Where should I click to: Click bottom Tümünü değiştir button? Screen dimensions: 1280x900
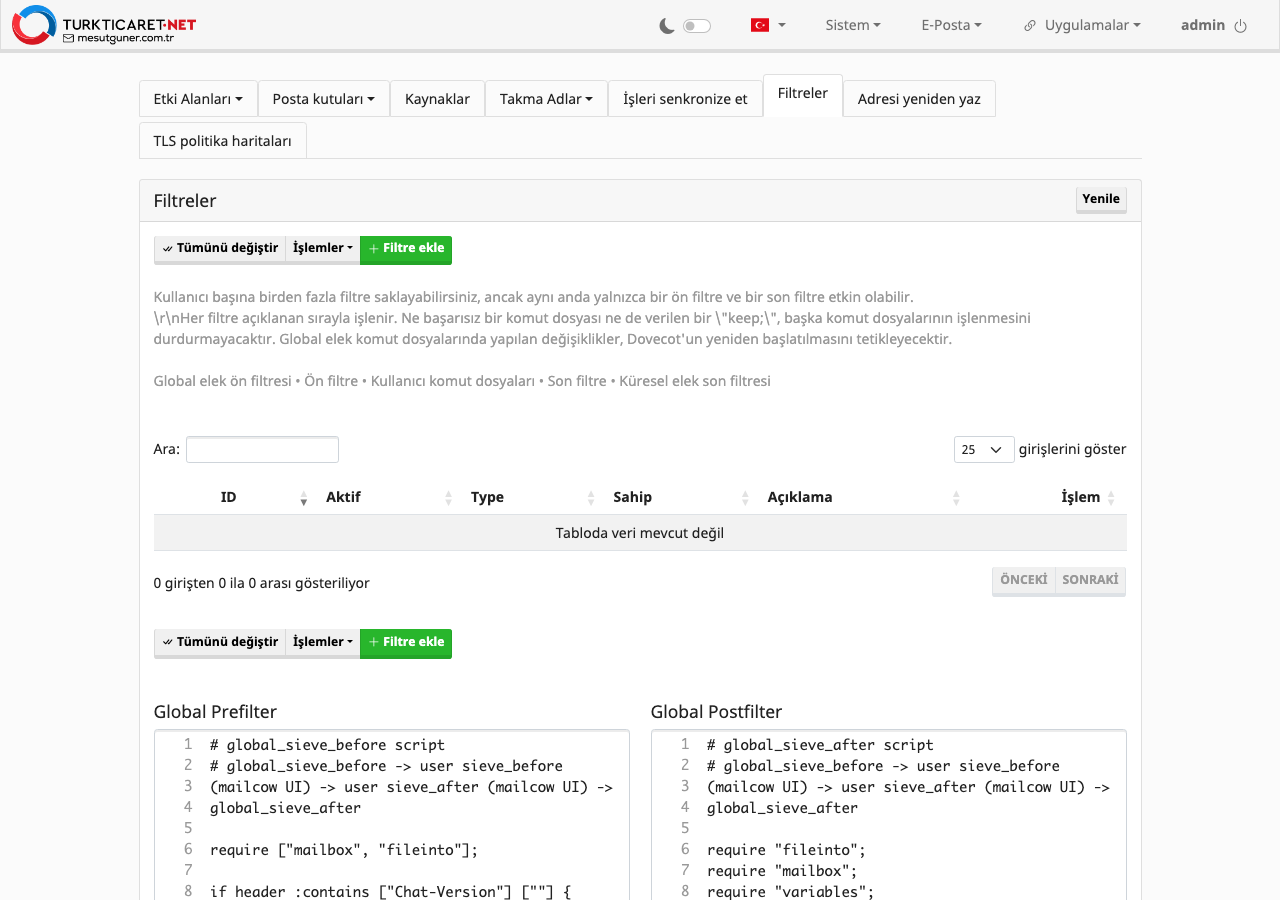(220, 643)
